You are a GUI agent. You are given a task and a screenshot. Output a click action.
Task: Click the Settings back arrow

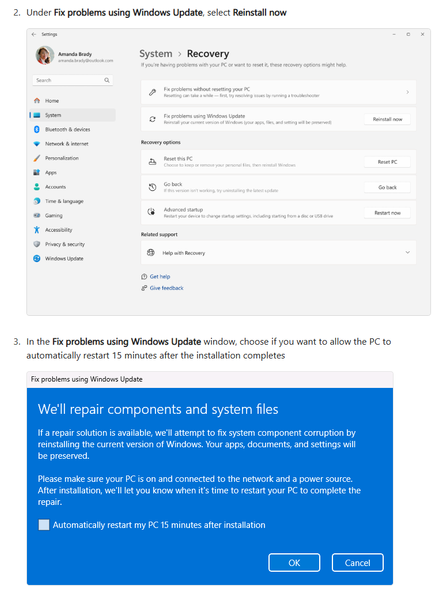34,34
